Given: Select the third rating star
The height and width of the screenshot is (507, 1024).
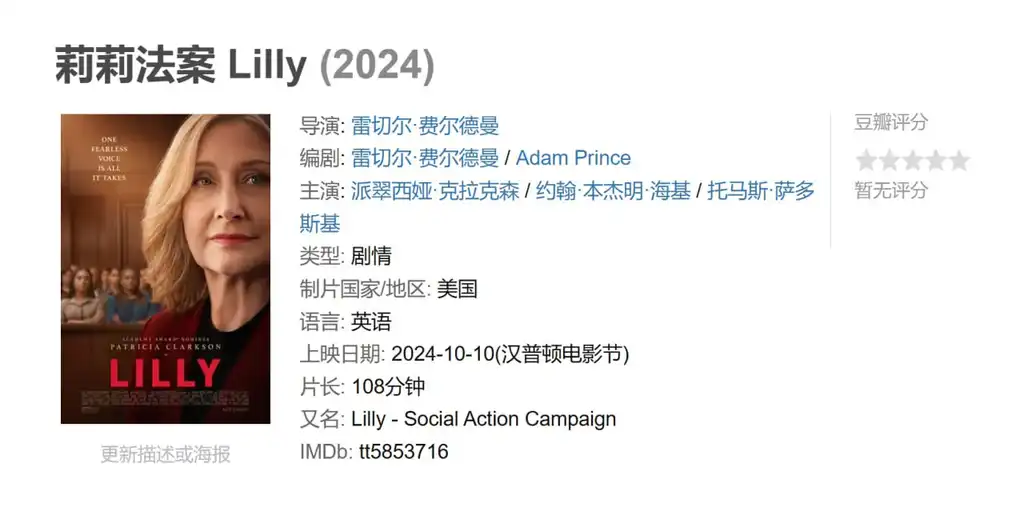Looking at the screenshot, I should point(912,160).
